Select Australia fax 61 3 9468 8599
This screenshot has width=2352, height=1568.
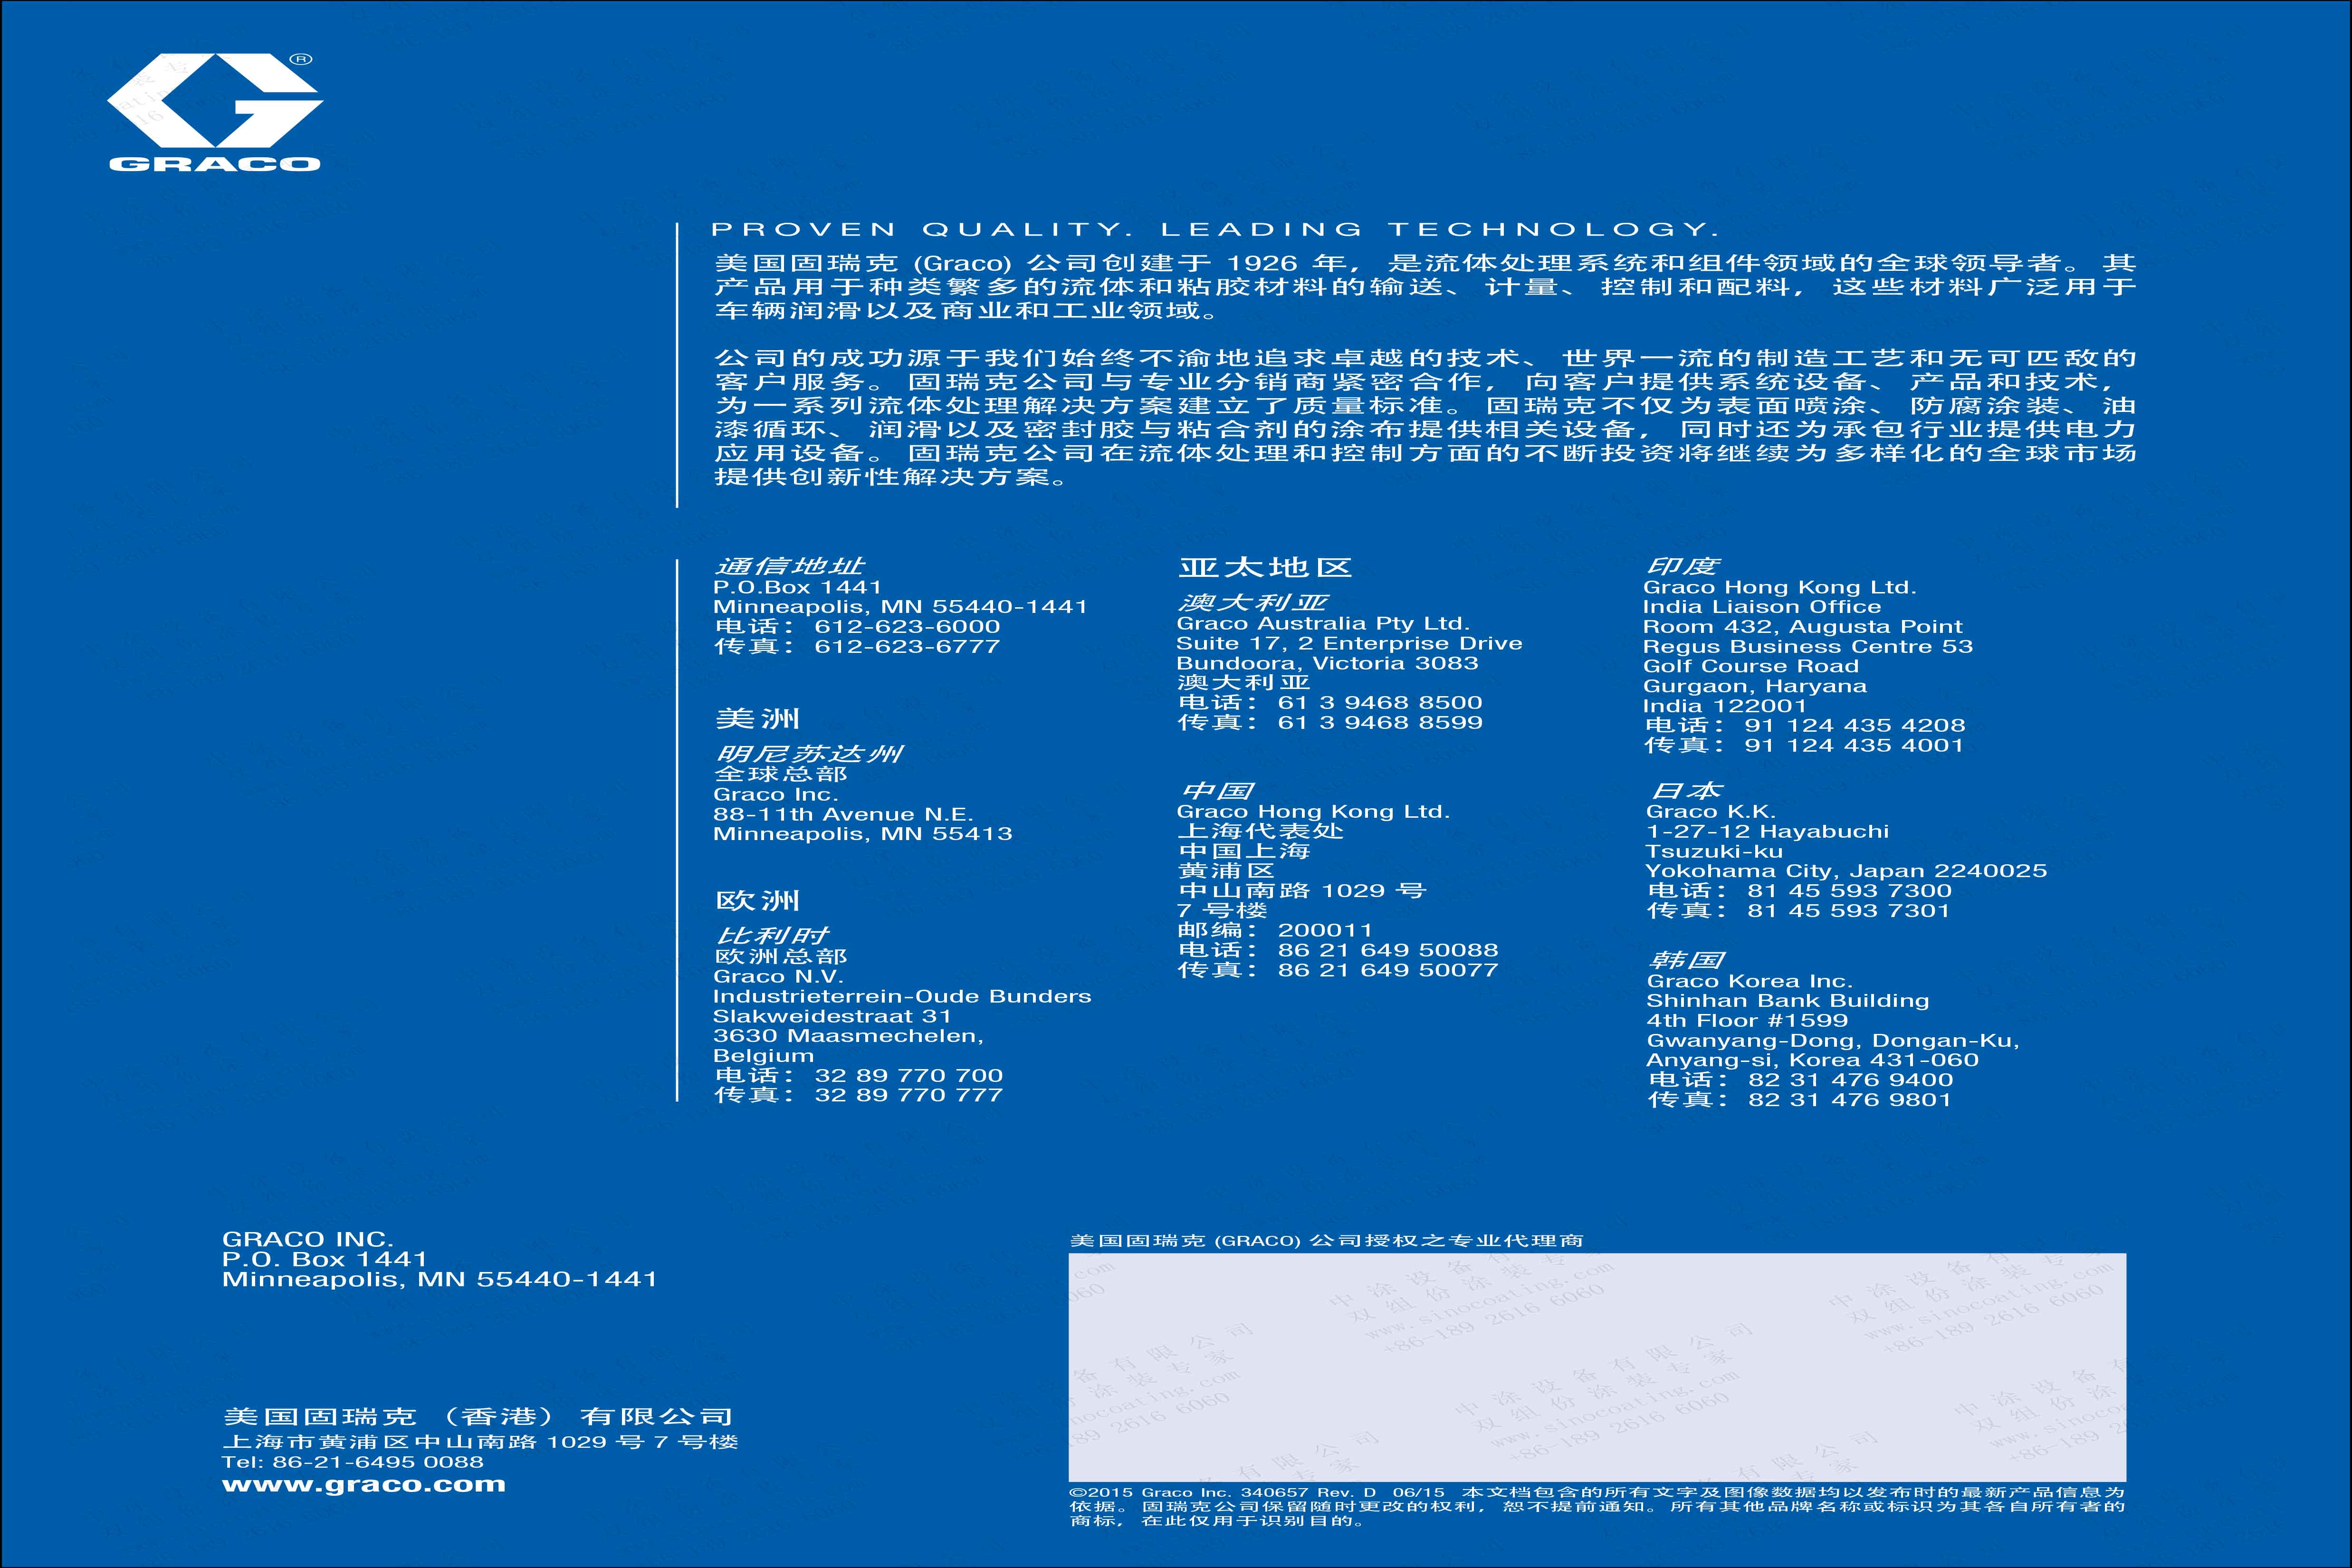1380,723
